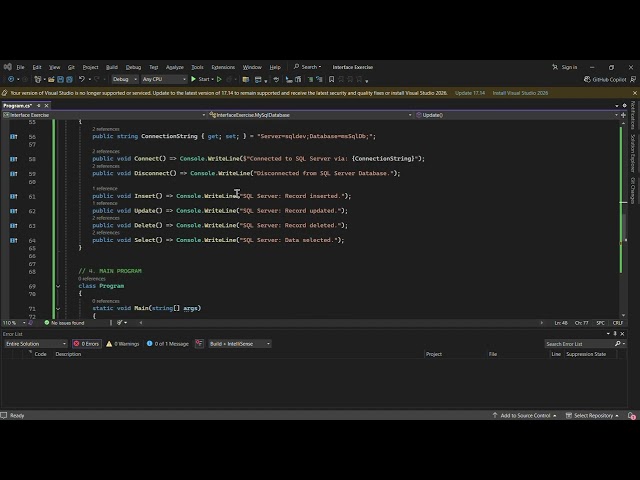Click the feedback icon beside GitHub Copilot
The image size is (640, 480).
pyautogui.click(x=633, y=79)
